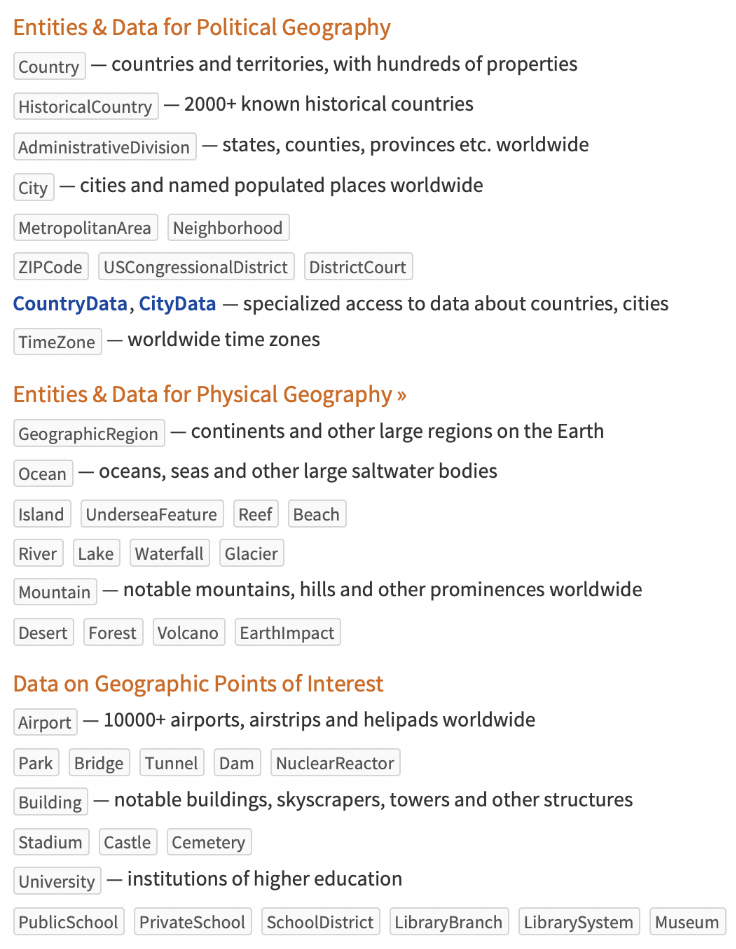Click the Airport entity tag
Image resolution: width=736 pixels, height=949 pixels.
tap(45, 722)
